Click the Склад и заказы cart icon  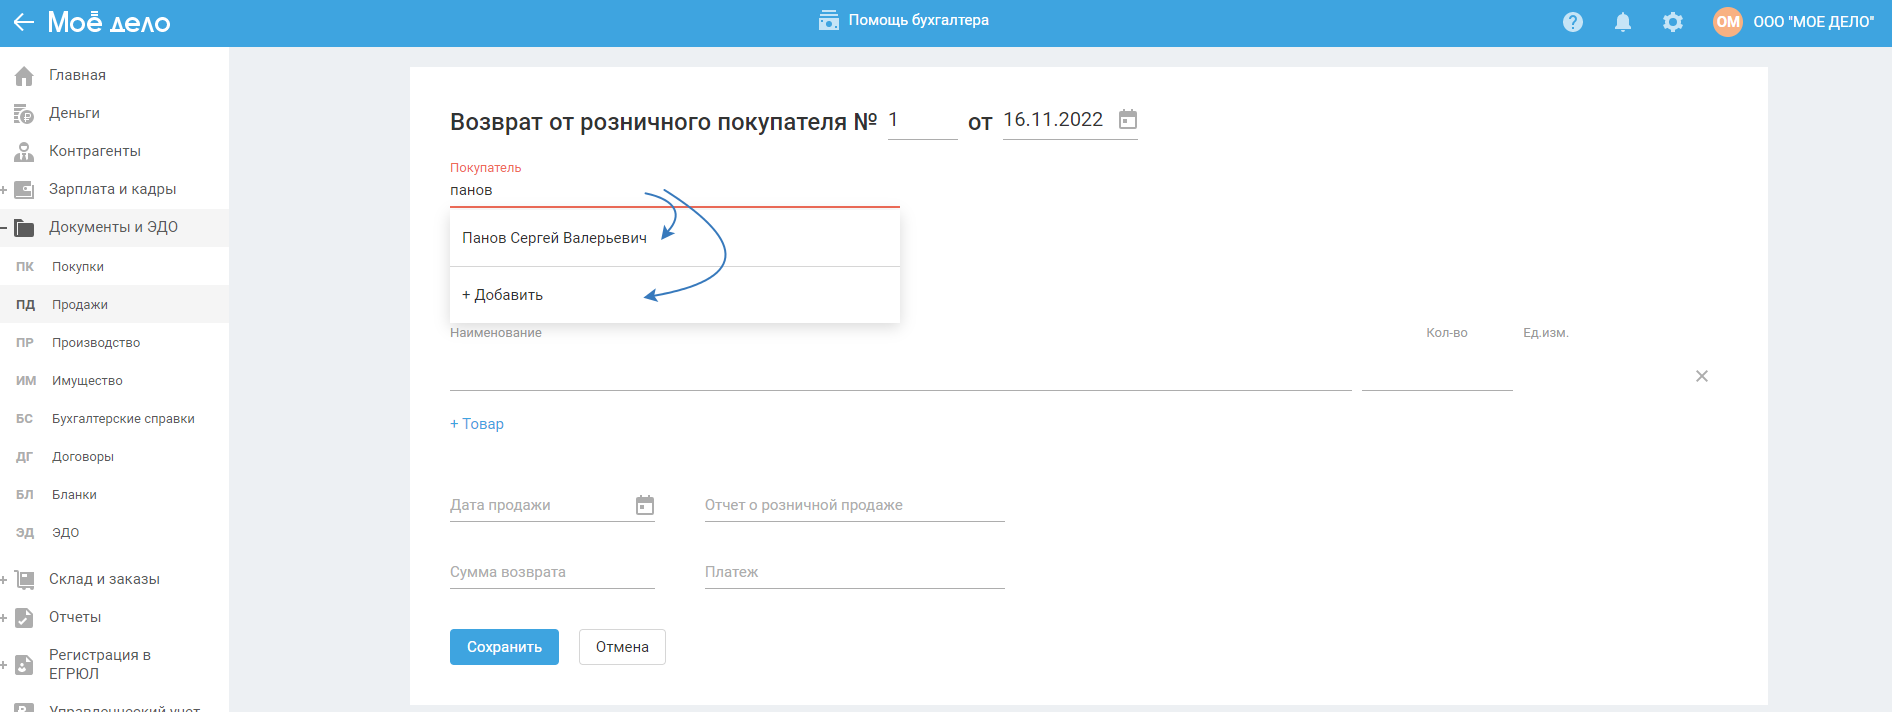[24, 580]
